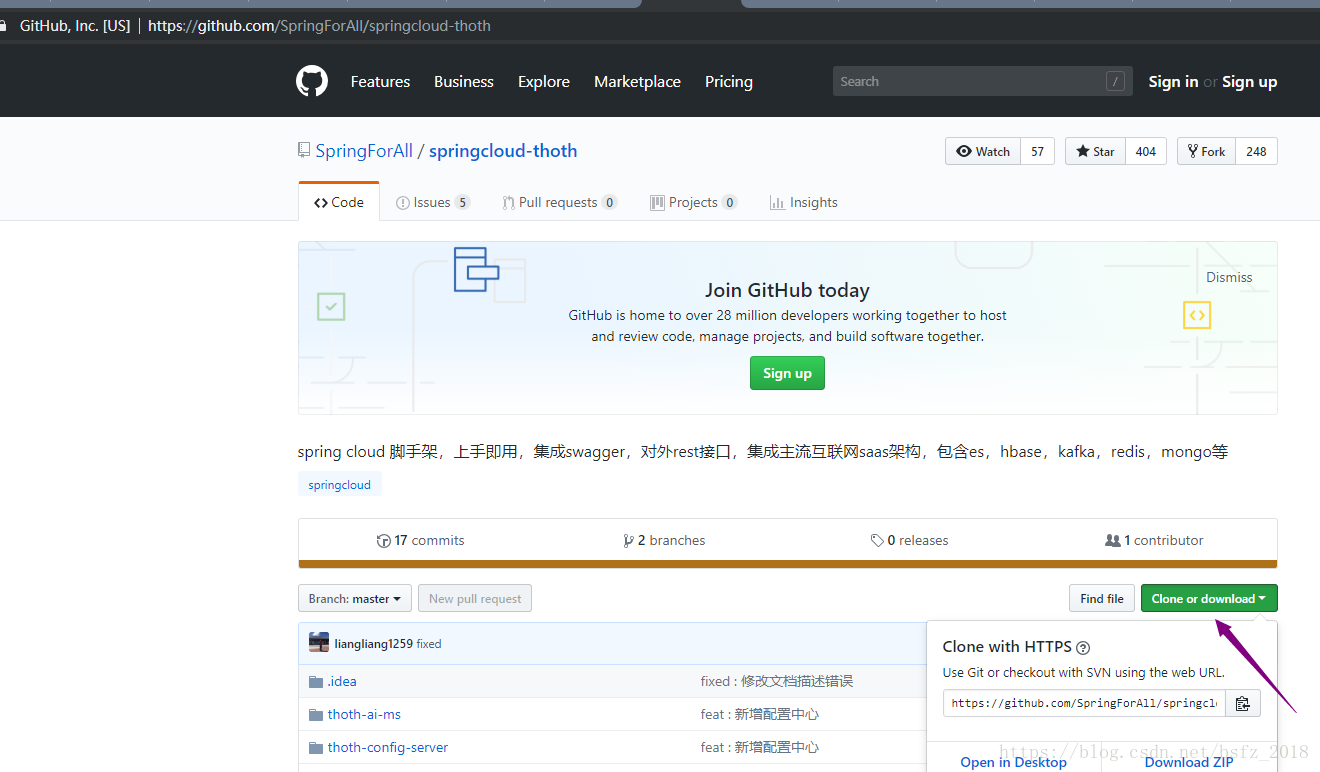The height and width of the screenshot is (772, 1320).
Task: Click the help icon beside Clone with HTTPS
Action: click(x=1083, y=647)
